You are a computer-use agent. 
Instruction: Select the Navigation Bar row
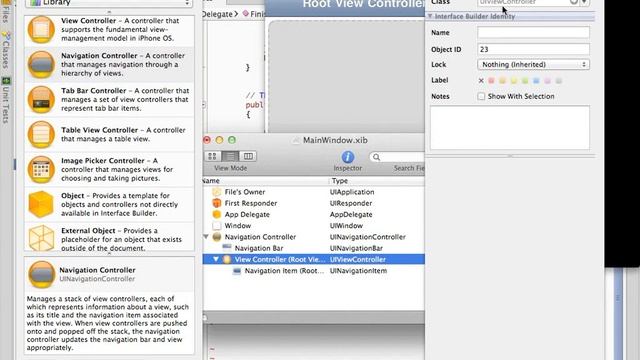click(x=313, y=248)
